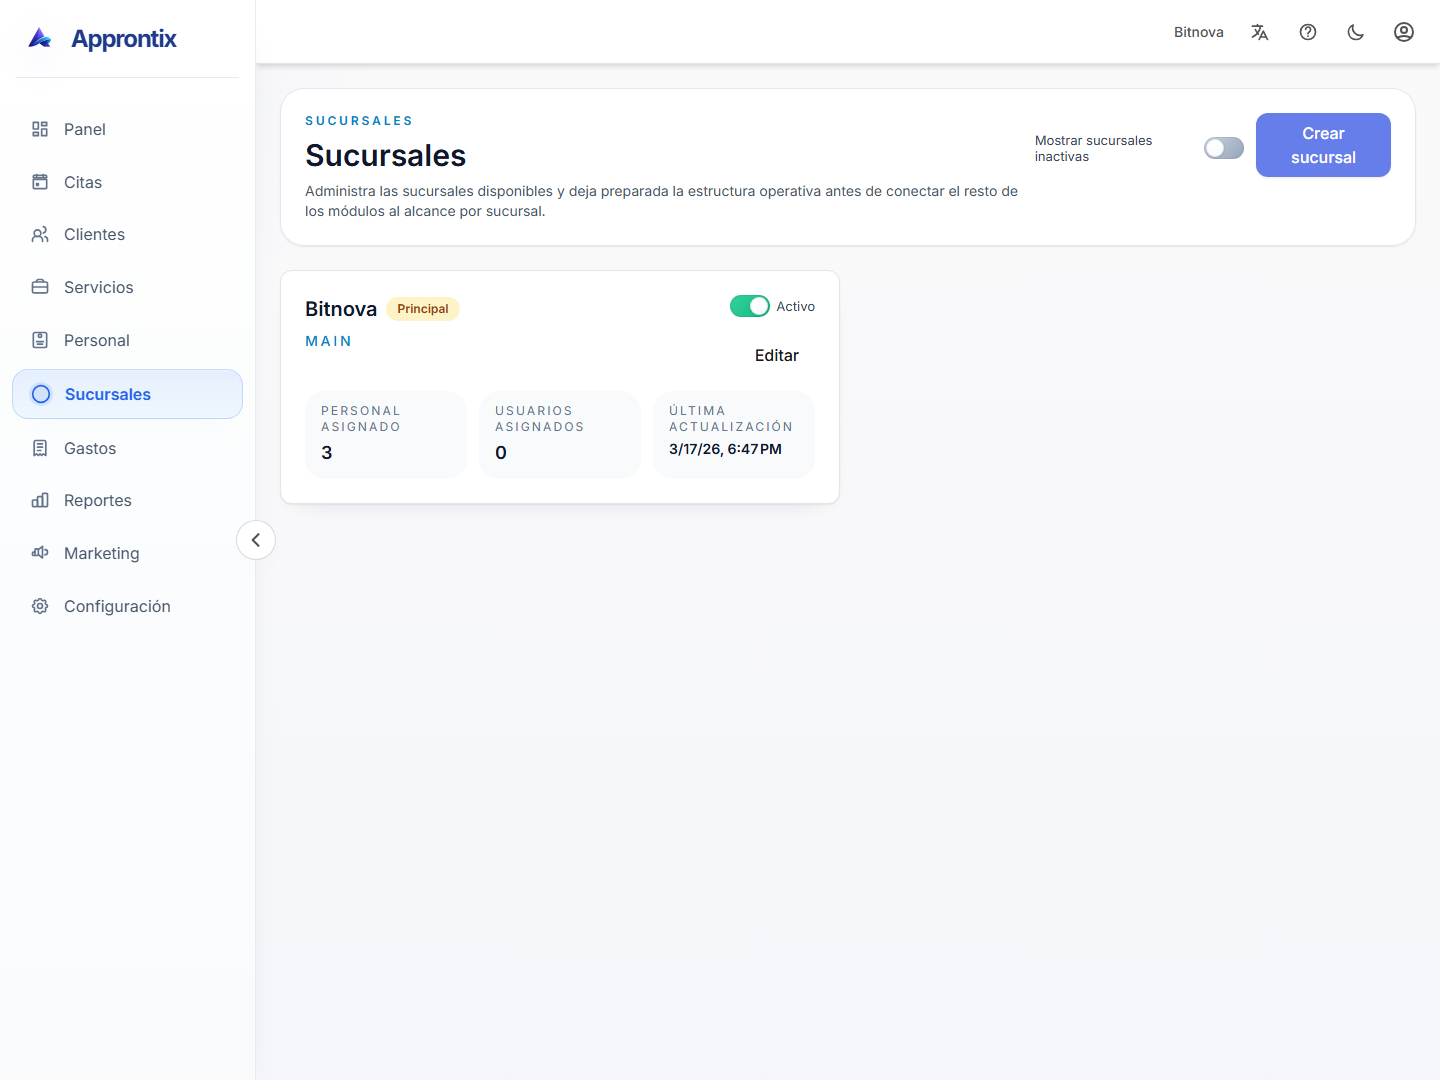This screenshot has height=1080, width=1440.
Task: Open the language translate icon
Action: coord(1260,32)
